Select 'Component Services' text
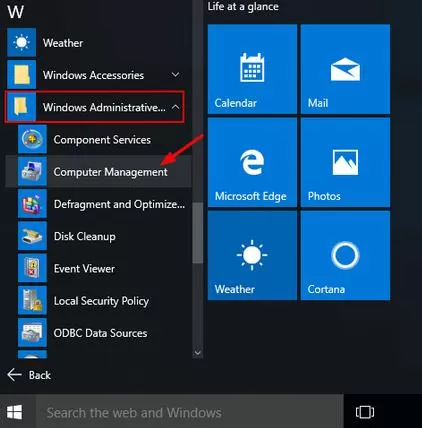The image size is (422, 428). click(102, 140)
